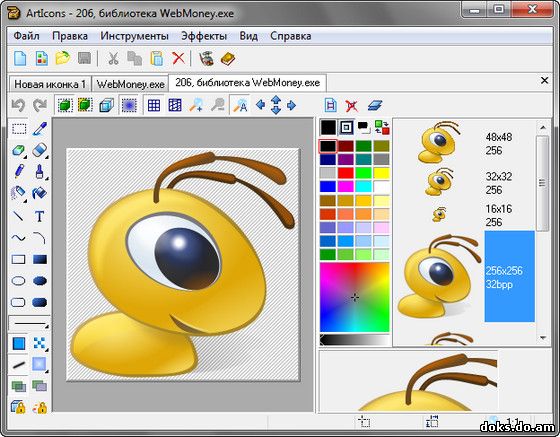Cut selection with scissors icon
The width and height of the screenshot is (560, 437).
tap(113, 58)
